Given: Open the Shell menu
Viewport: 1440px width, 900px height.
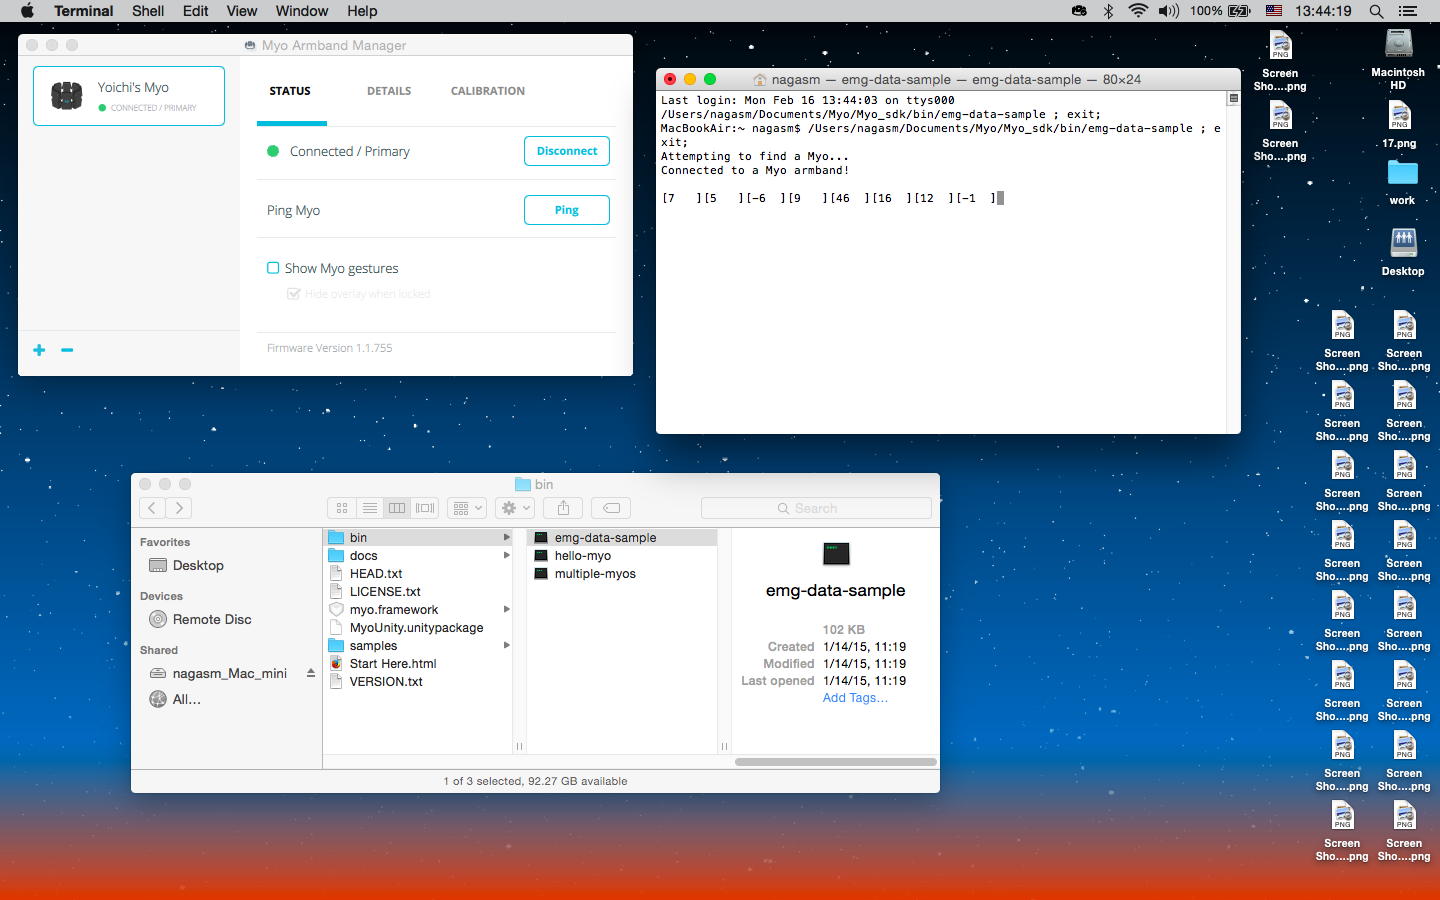Looking at the screenshot, I should point(148,11).
